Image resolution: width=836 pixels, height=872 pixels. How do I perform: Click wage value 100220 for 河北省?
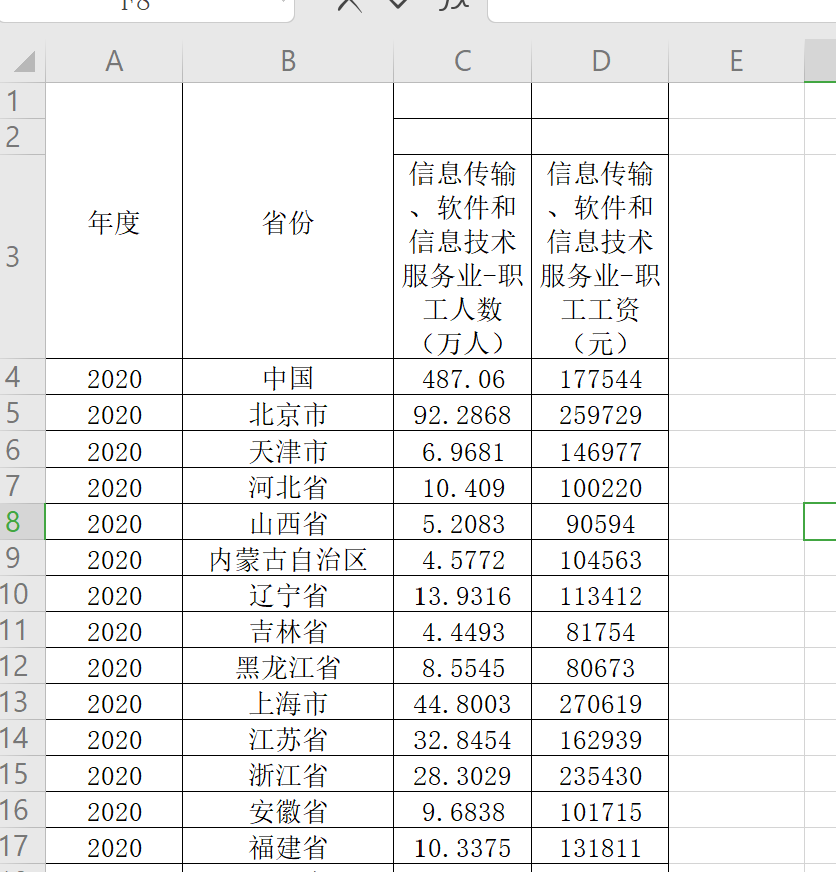click(600, 485)
